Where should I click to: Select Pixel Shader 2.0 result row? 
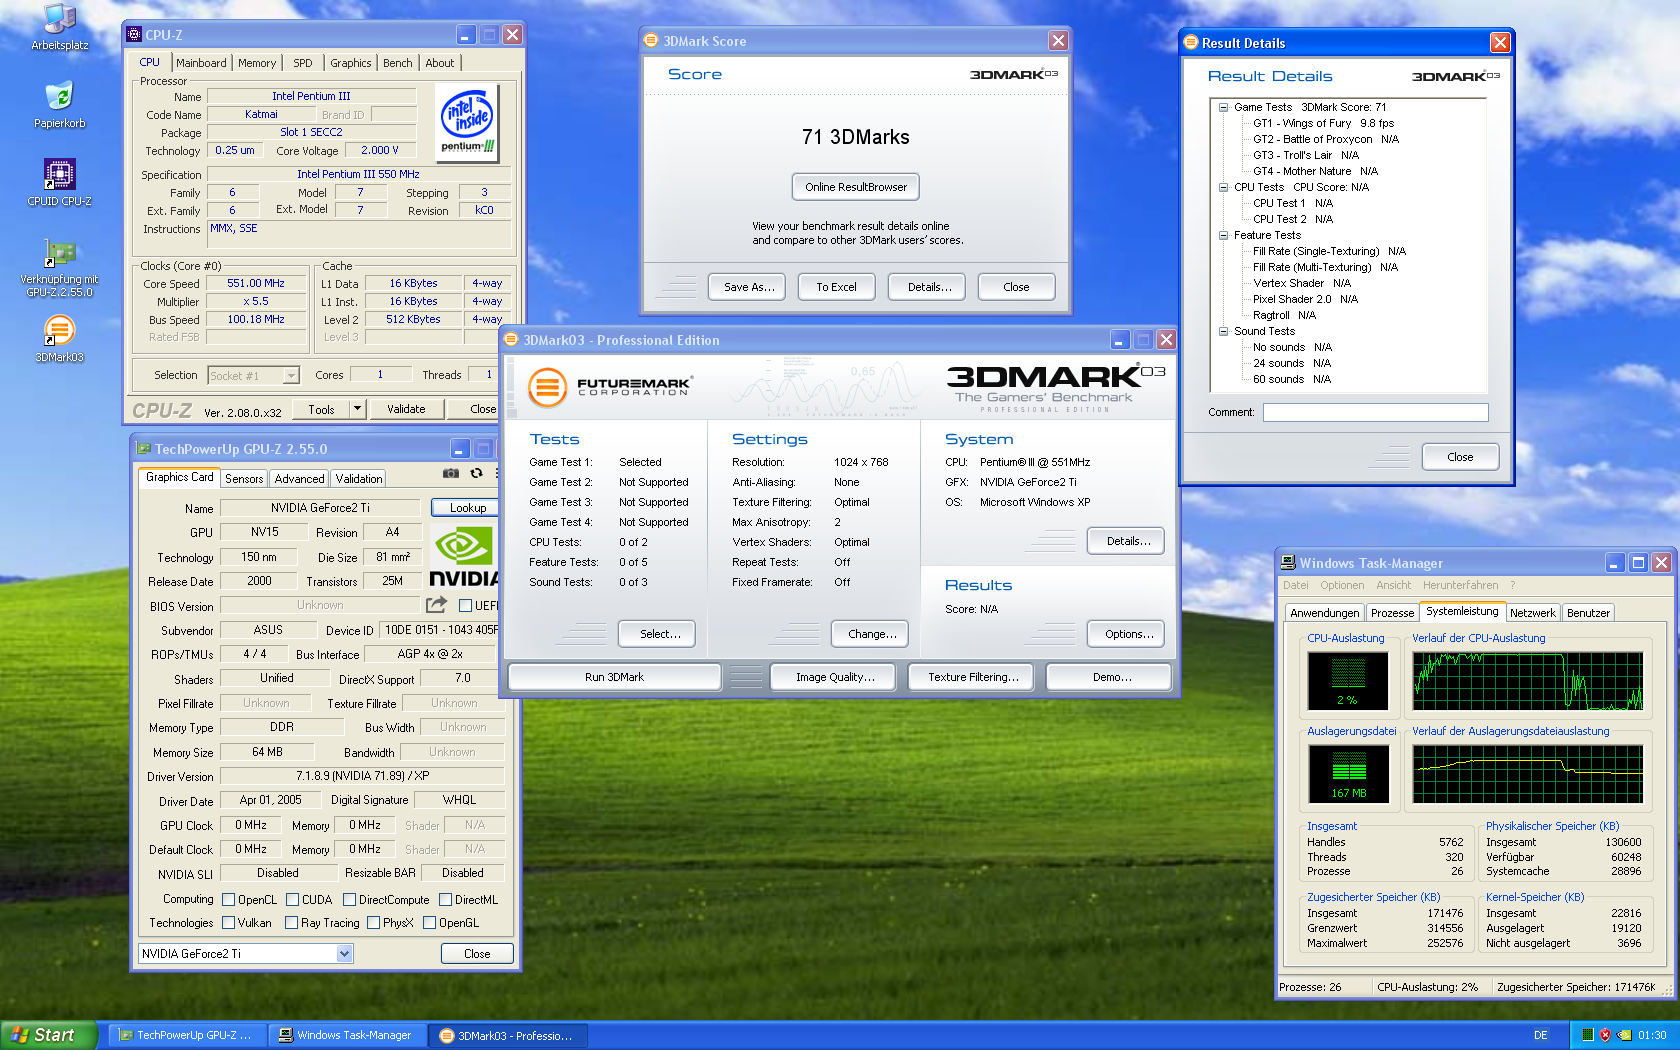point(1305,299)
